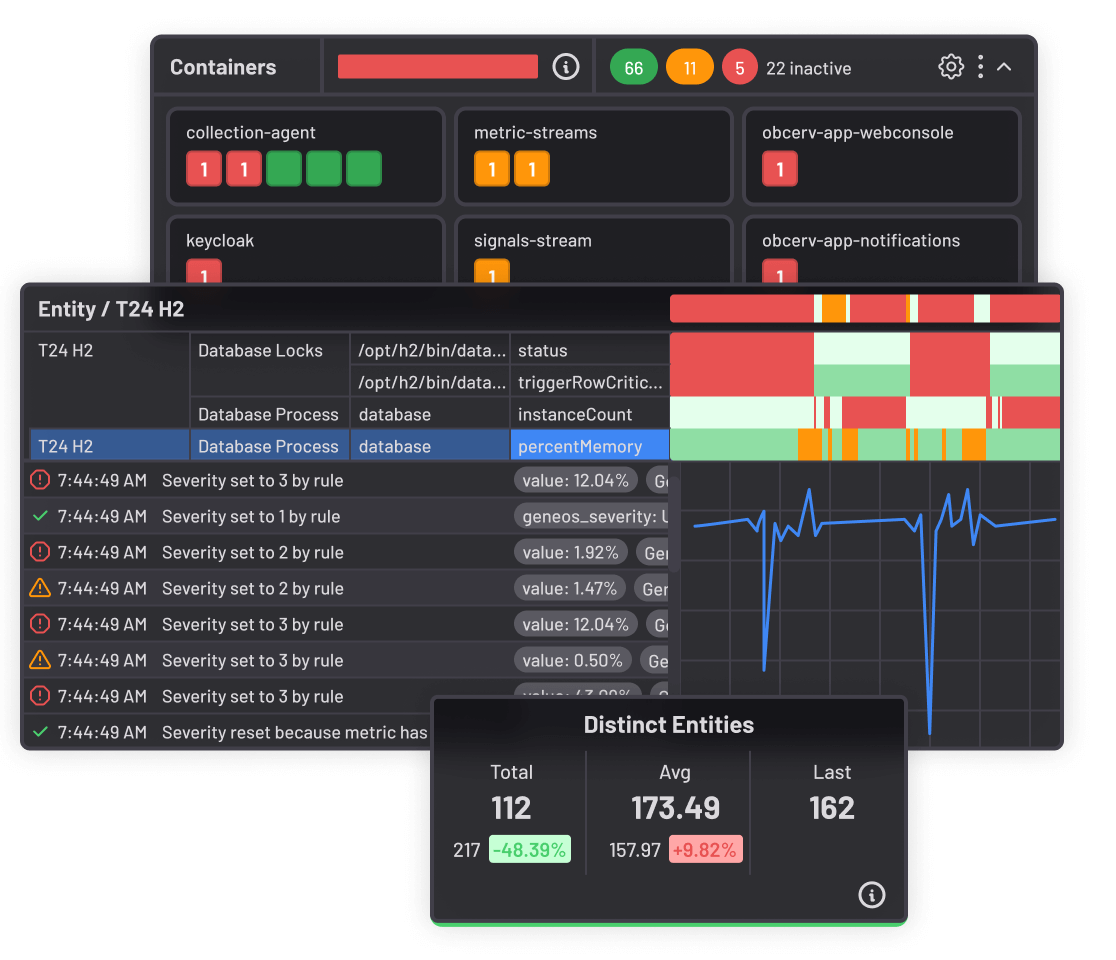This screenshot has width=1116, height=960.
Task: Click the red tile in obcerv-app-webconsole
Action: 780,169
